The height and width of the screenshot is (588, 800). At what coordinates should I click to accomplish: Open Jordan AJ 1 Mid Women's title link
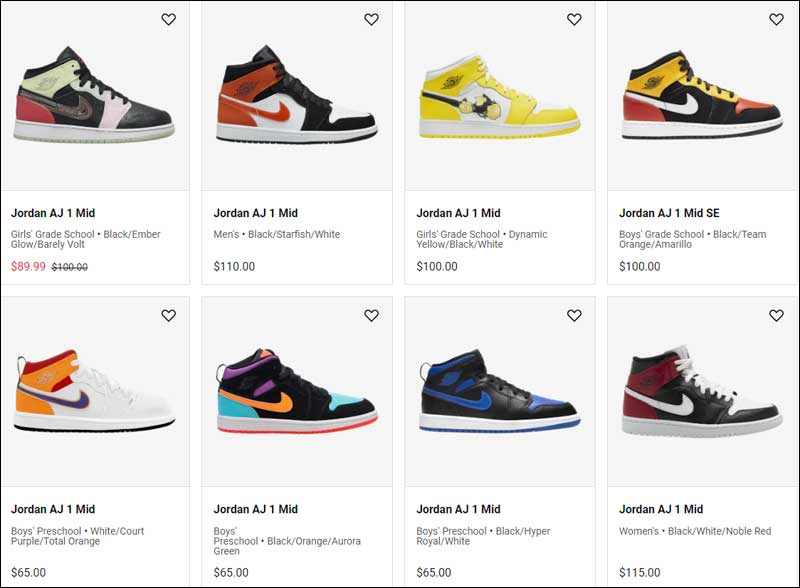[661, 509]
